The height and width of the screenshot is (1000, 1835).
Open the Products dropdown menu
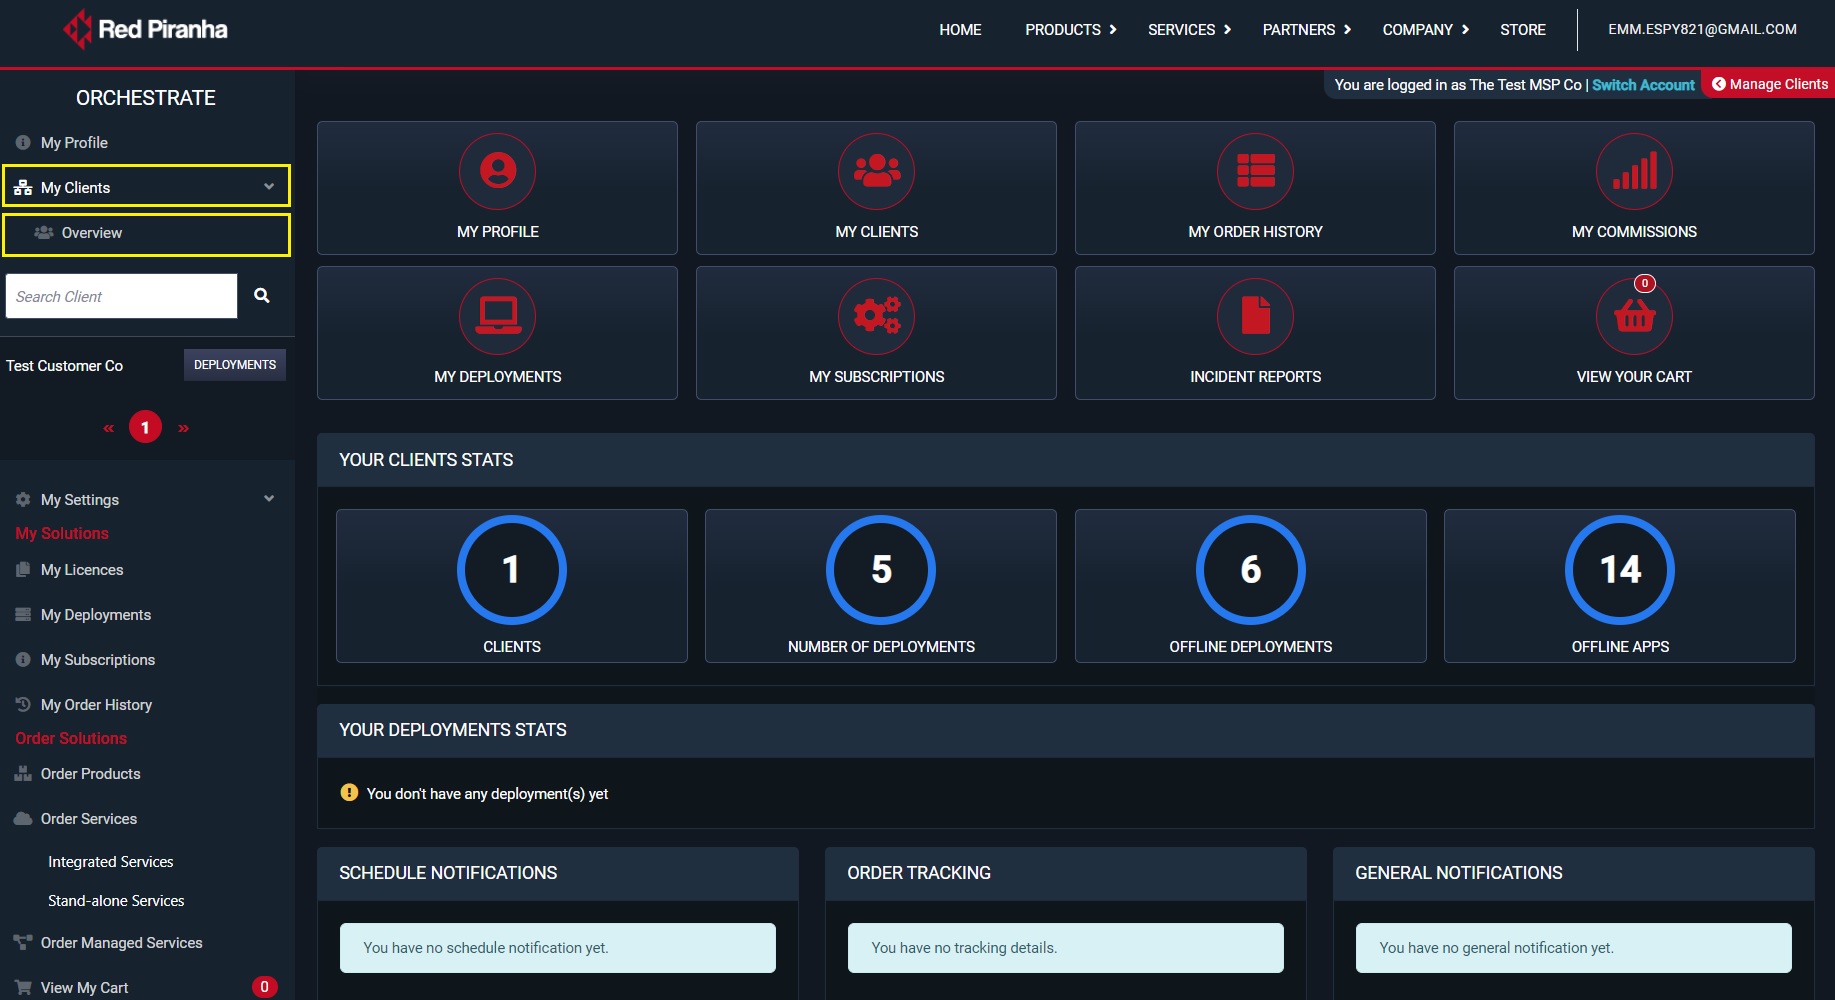coord(1070,29)
